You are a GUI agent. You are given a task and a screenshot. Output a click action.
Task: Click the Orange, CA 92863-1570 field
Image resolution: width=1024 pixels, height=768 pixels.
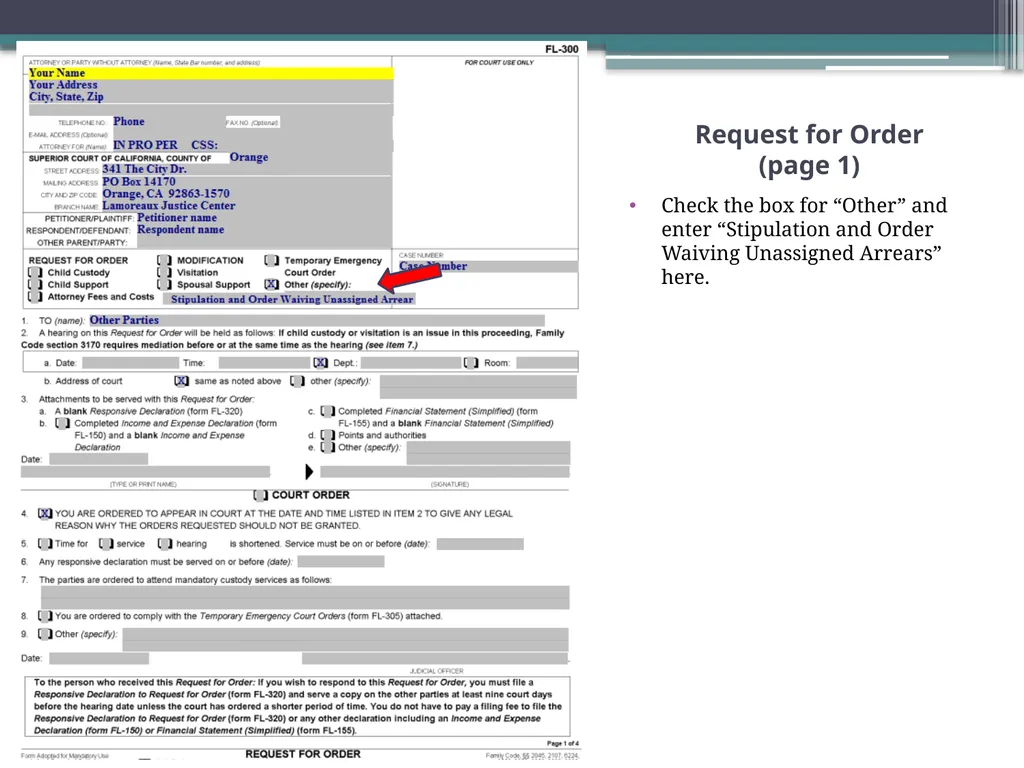pos(246,194)
